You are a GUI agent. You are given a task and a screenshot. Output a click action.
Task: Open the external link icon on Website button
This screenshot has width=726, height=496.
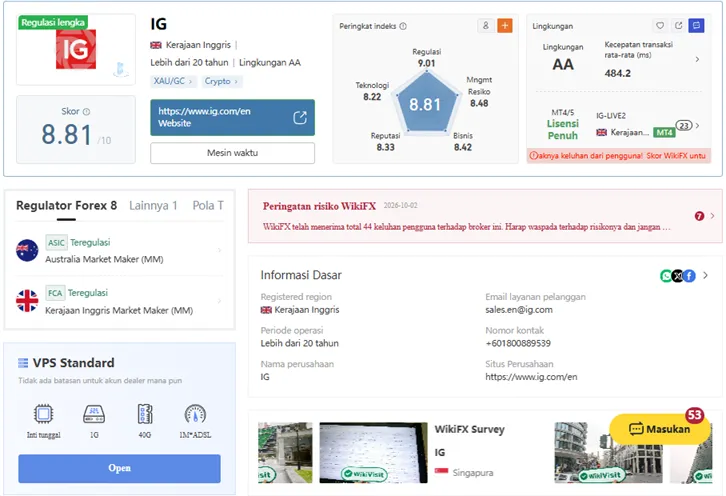[300, 118]
